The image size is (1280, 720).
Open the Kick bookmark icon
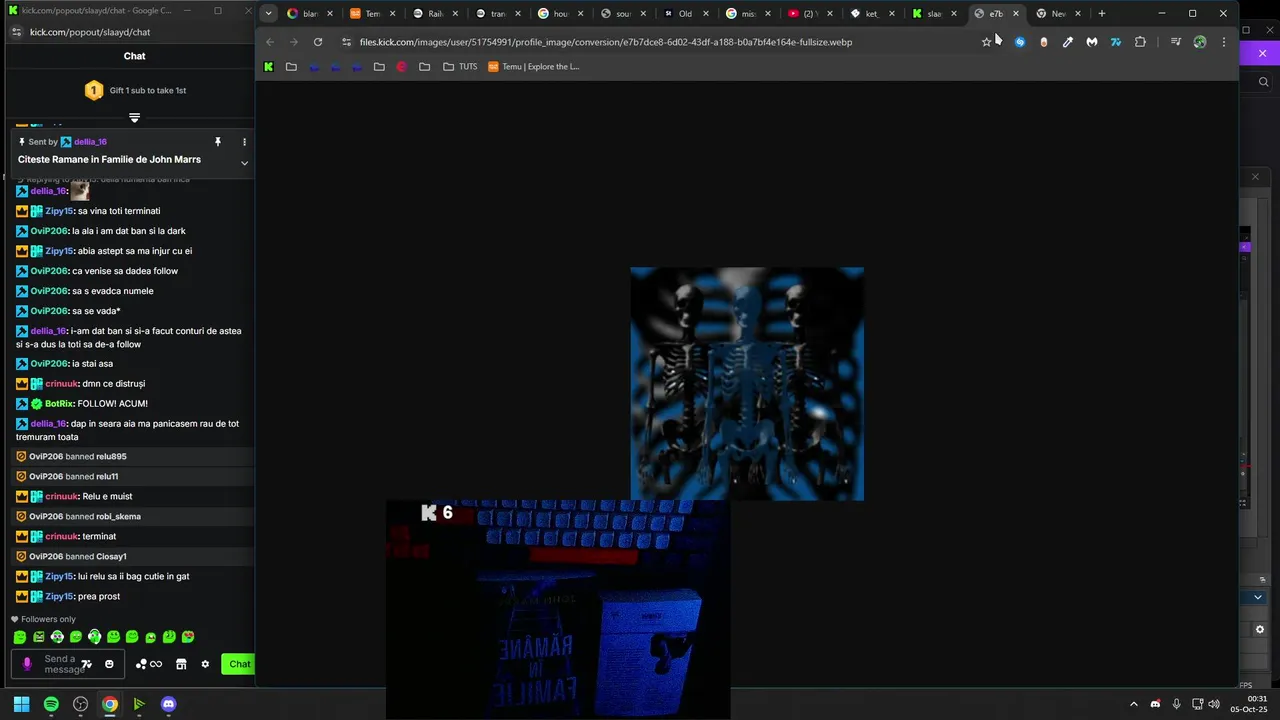click(x=268, y=67)
